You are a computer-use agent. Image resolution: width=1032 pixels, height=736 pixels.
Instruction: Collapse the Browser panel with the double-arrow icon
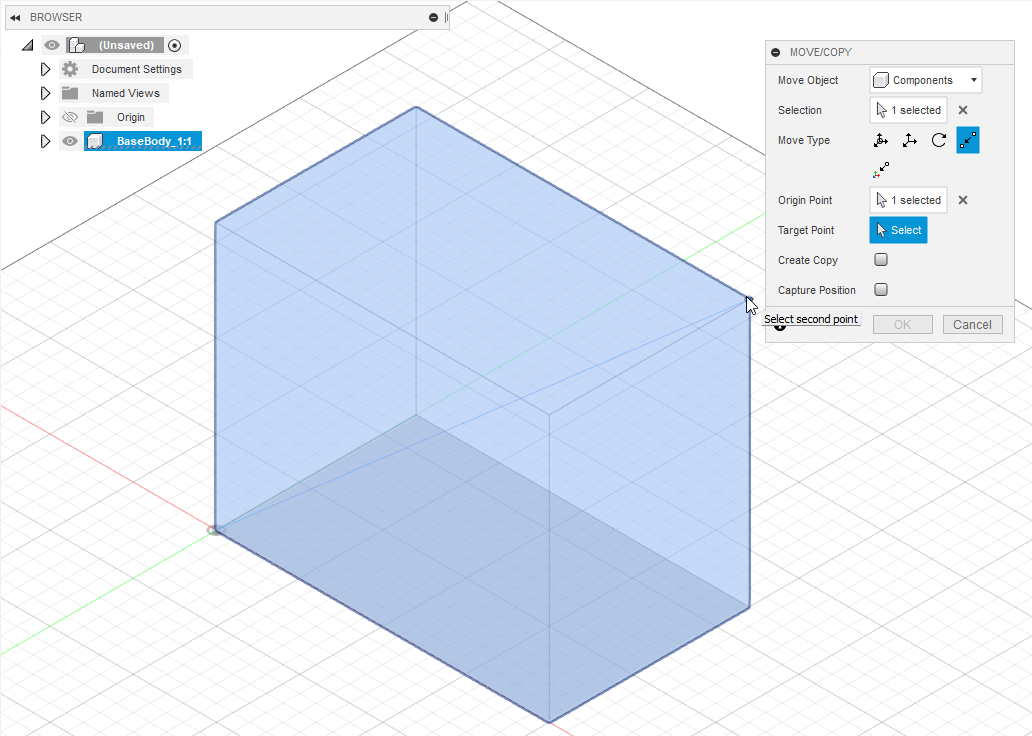click(x=16, y=16)
